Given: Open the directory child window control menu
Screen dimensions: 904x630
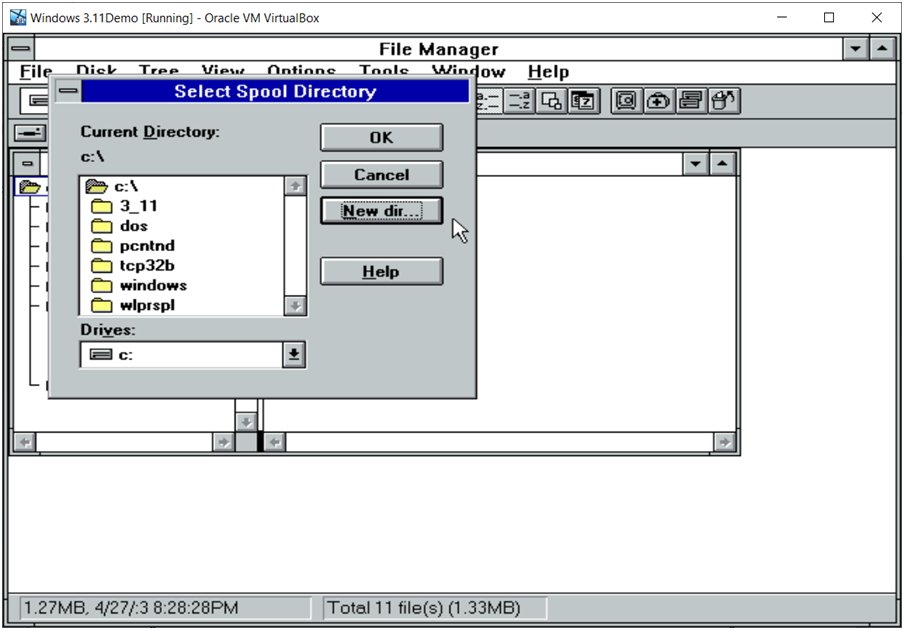Looking at the screenshot, I should coord(27,164).
